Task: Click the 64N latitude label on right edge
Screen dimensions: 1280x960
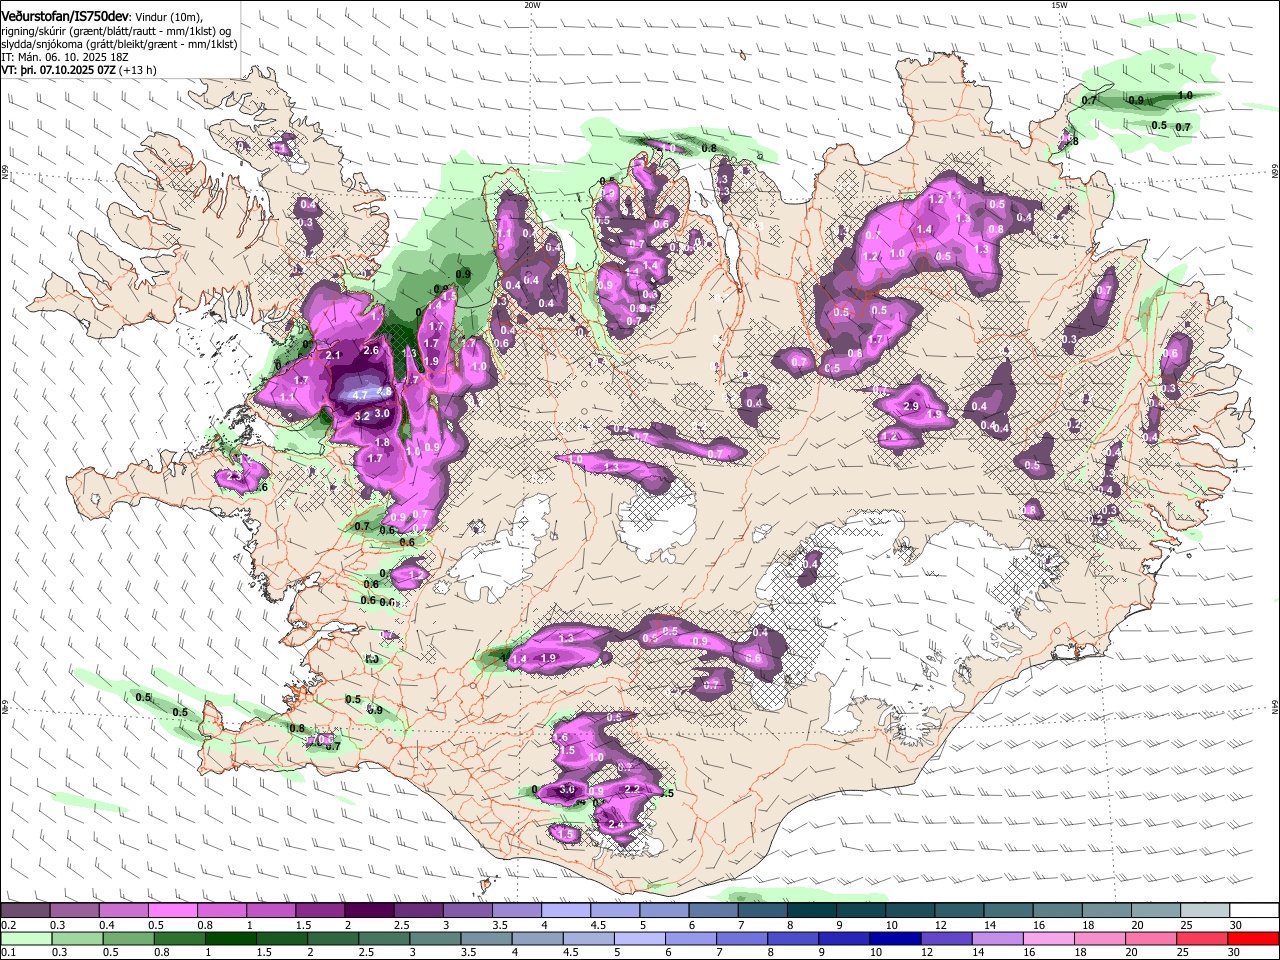Action: point(1275,706)
